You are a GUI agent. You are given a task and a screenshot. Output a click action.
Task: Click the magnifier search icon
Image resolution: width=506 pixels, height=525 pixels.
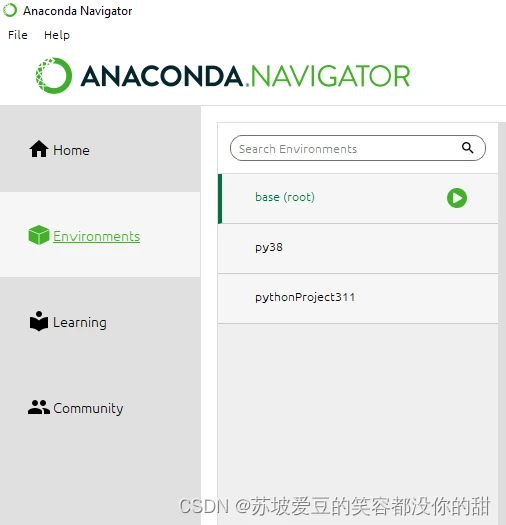467,148
